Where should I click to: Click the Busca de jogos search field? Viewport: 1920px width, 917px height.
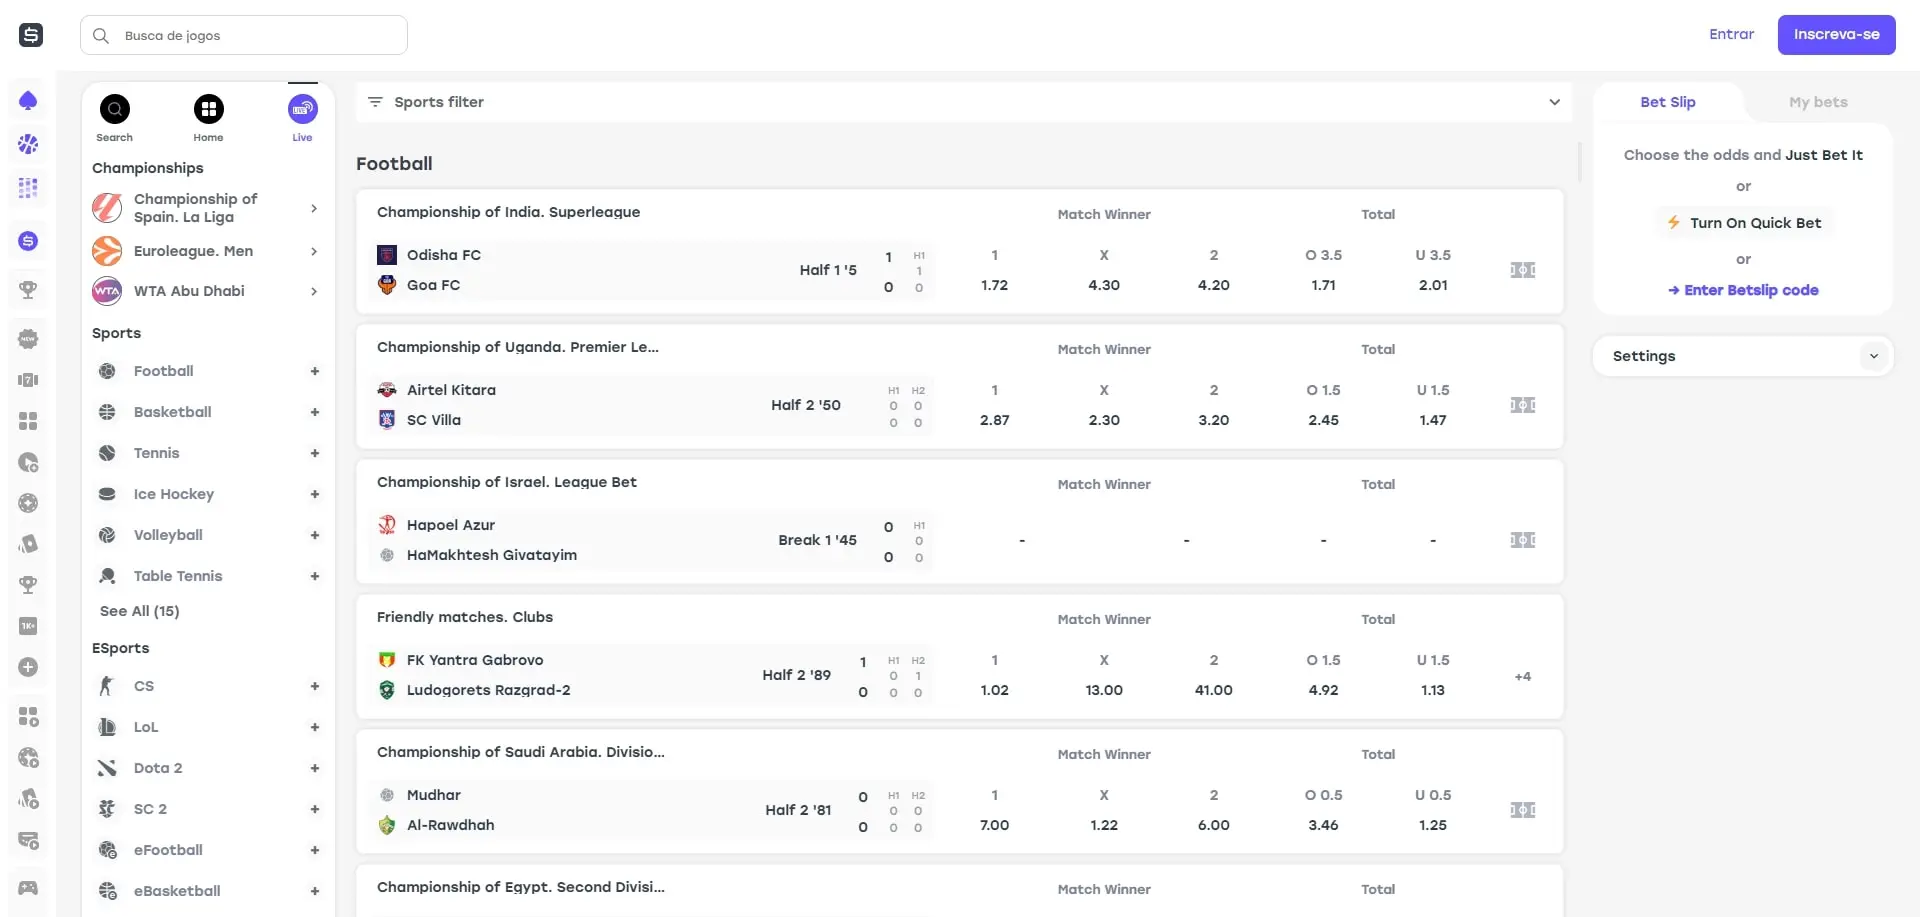point(244,35)
